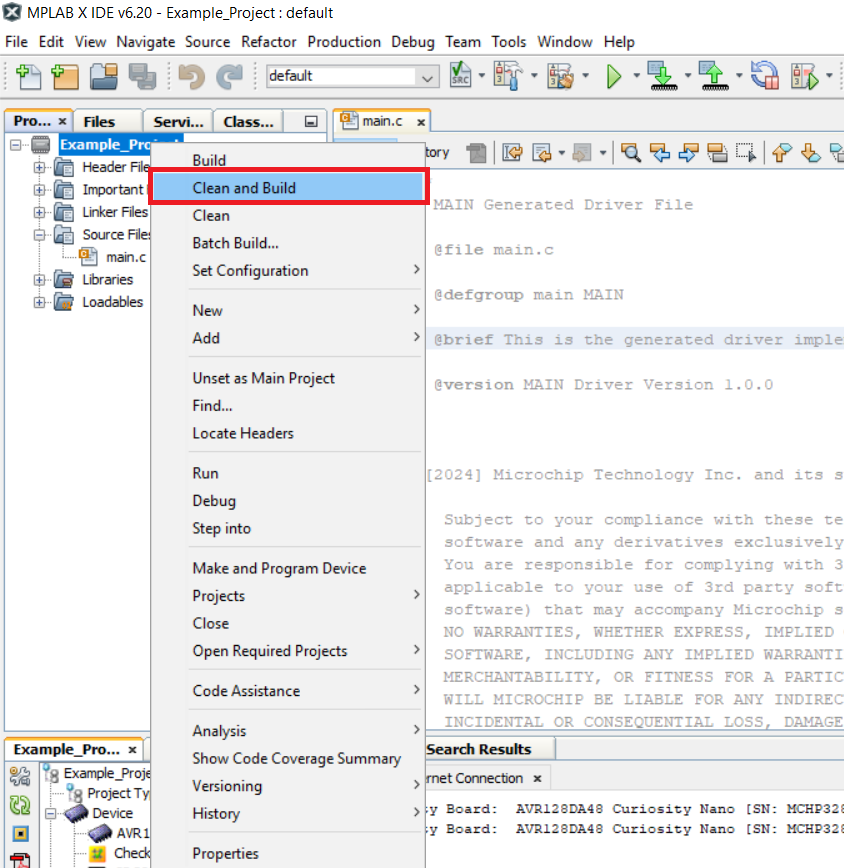The width and height of the screenshot is (844, 868).
Task: Choose Make and Program Device menu entry
Action: (x=288, y=568)
